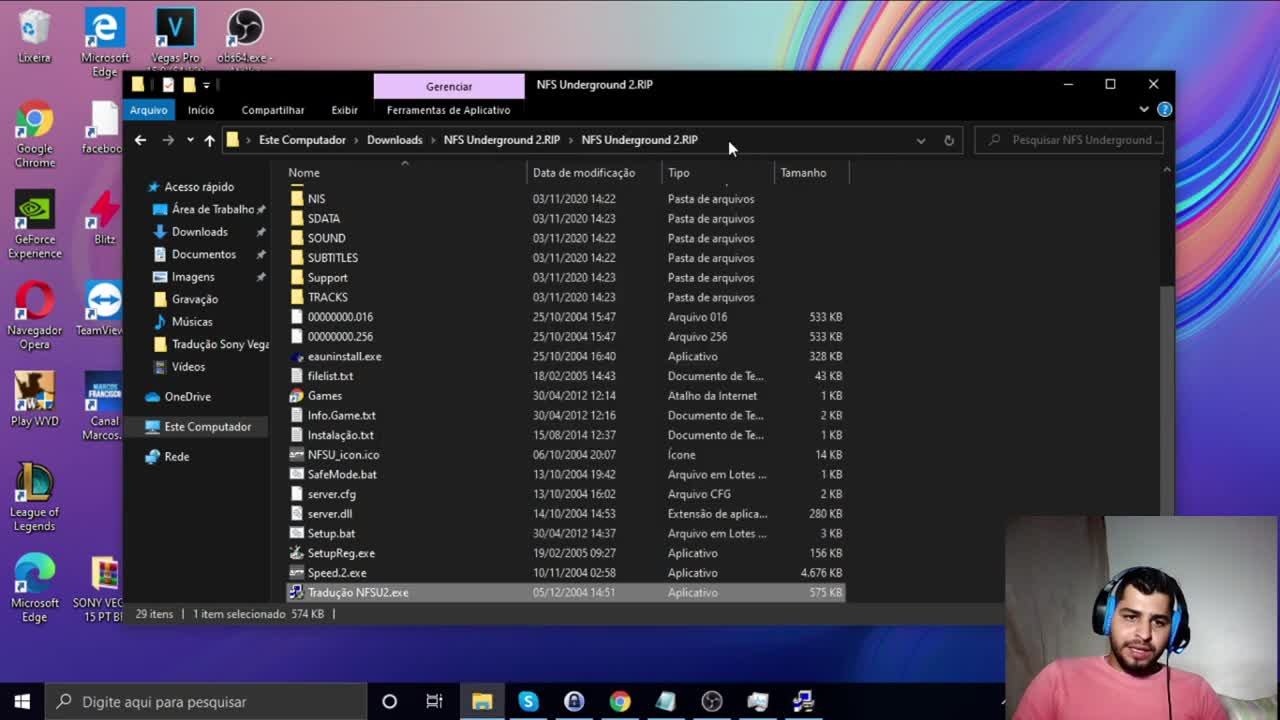Sort by Data de modificação column
The image size is (1280, 720).
tap(584, 173)
